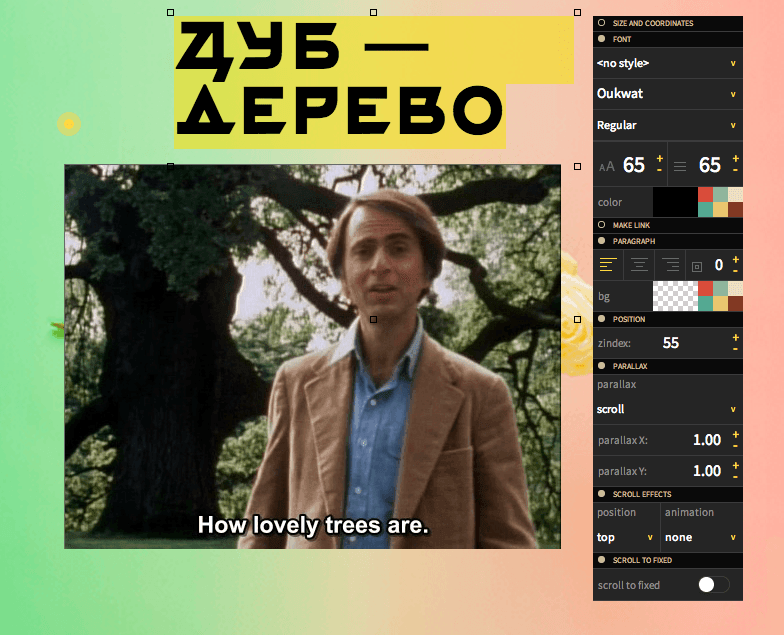Pick yellow swatch in color row
This screenshot has width=784, height=635.
(x=720, y=210)
